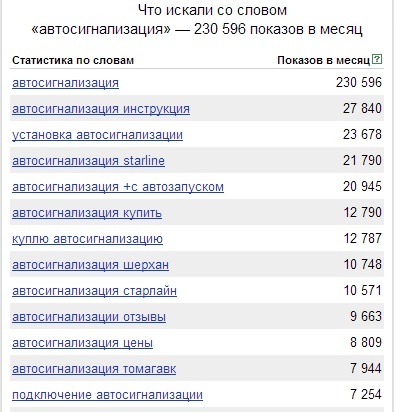
Task: Click автосигнализация +с автозапуском link
Action: click(118, 187)
